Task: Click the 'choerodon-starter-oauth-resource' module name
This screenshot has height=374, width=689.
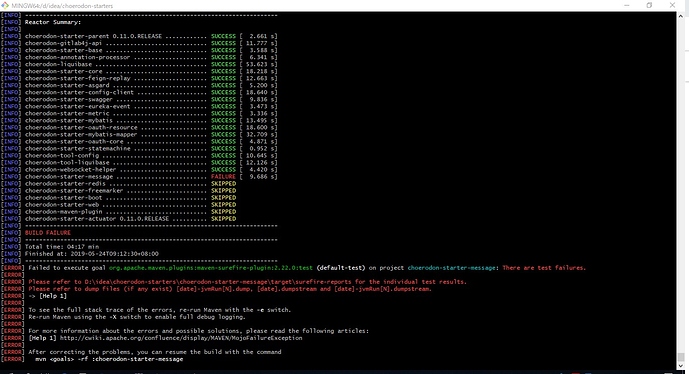Action: (81, 127)
